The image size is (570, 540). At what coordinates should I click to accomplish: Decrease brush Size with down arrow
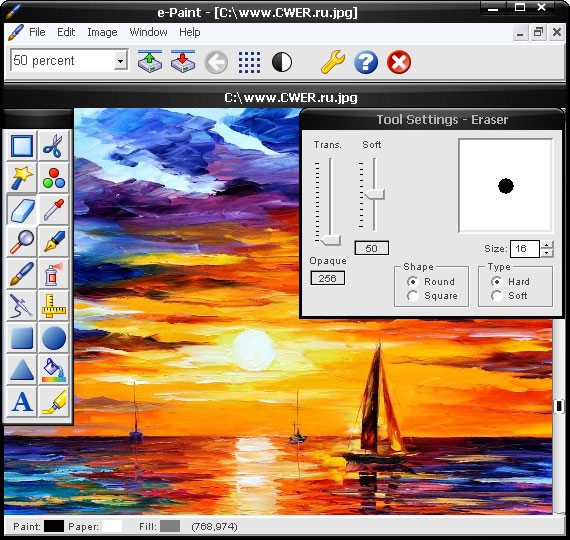coord(547,253)
